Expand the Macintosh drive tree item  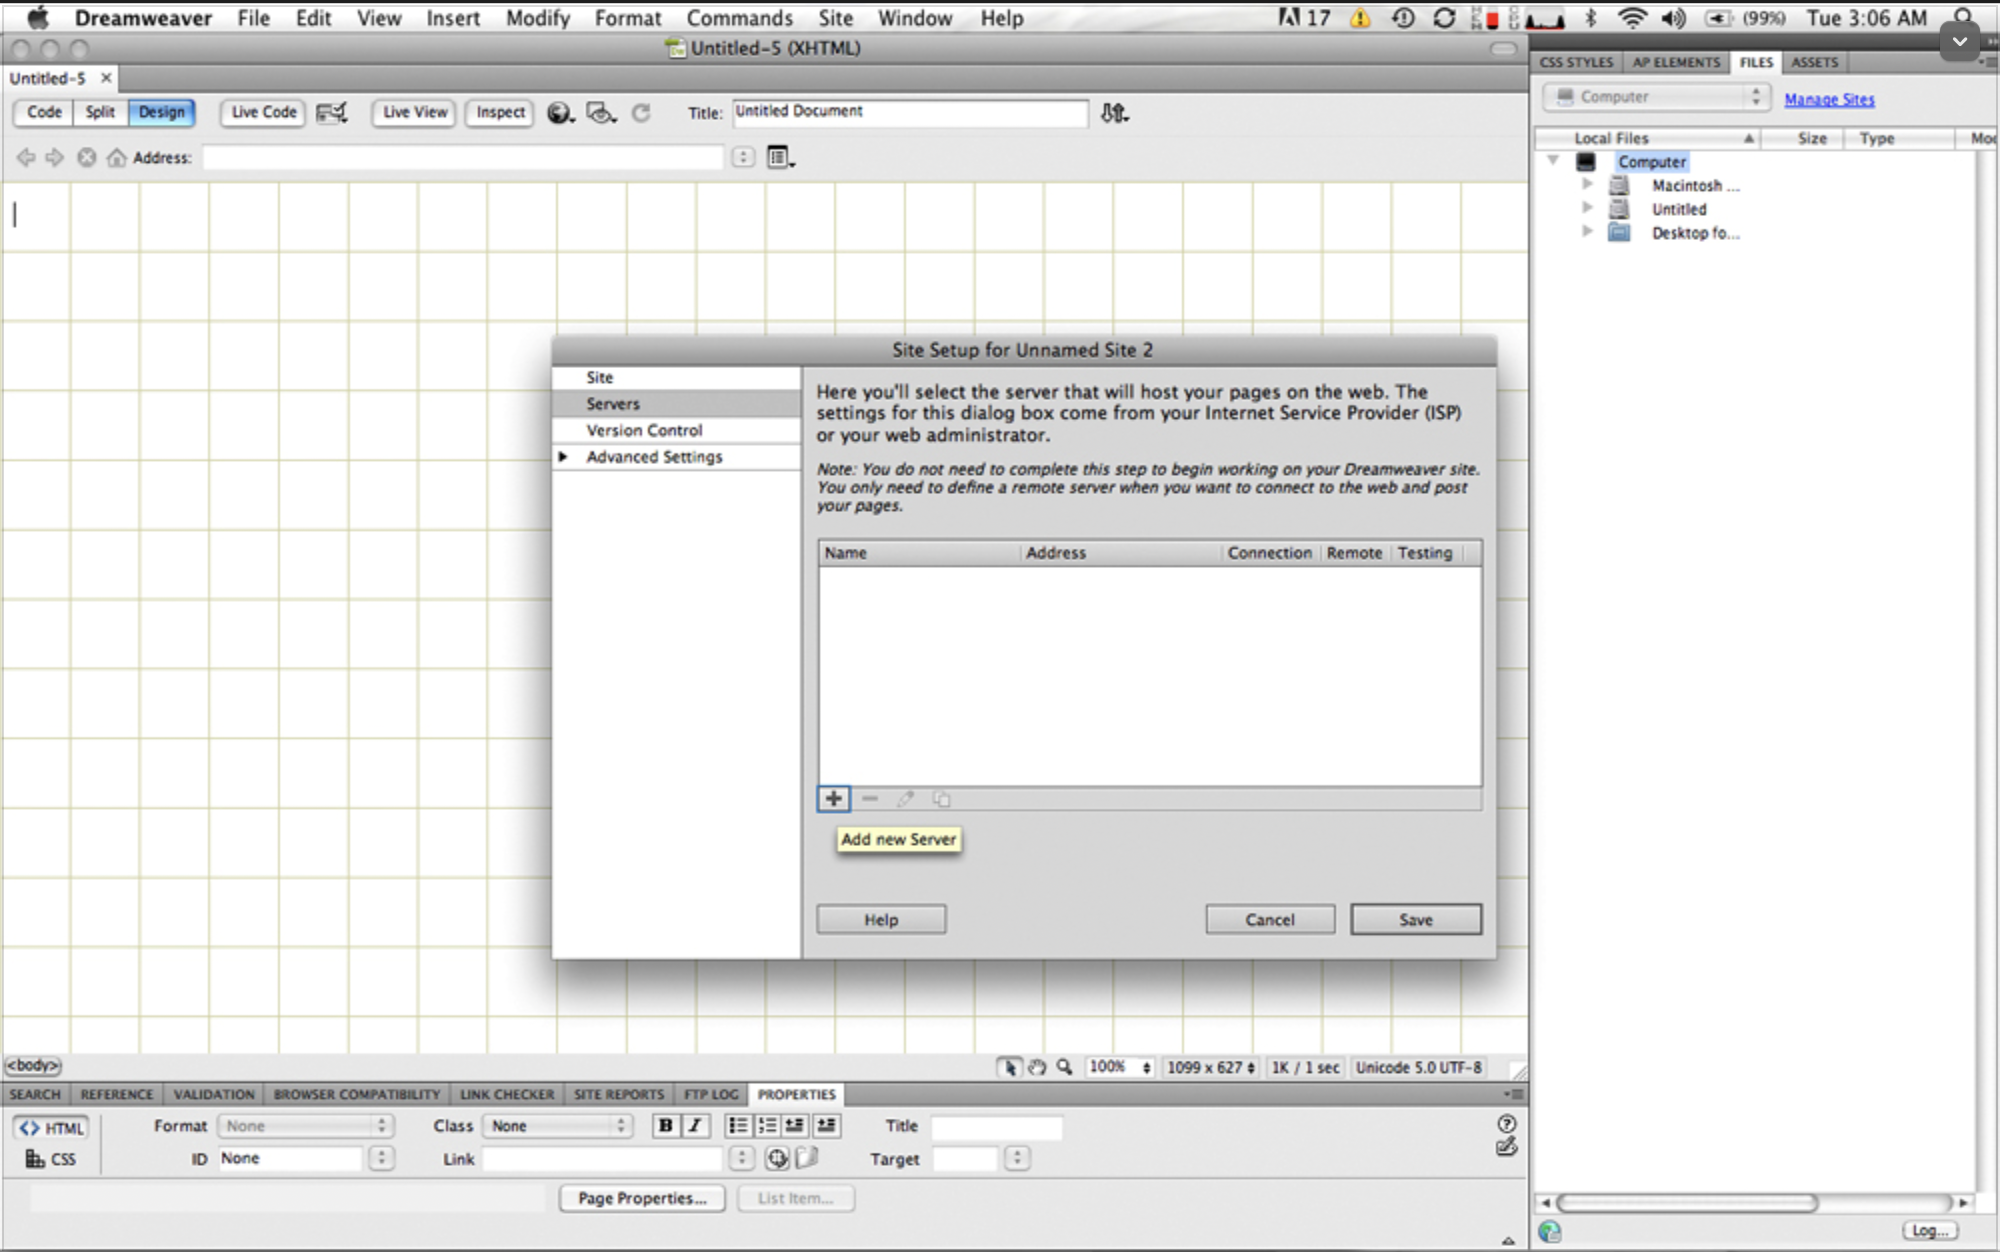(x=1586, y=184)
